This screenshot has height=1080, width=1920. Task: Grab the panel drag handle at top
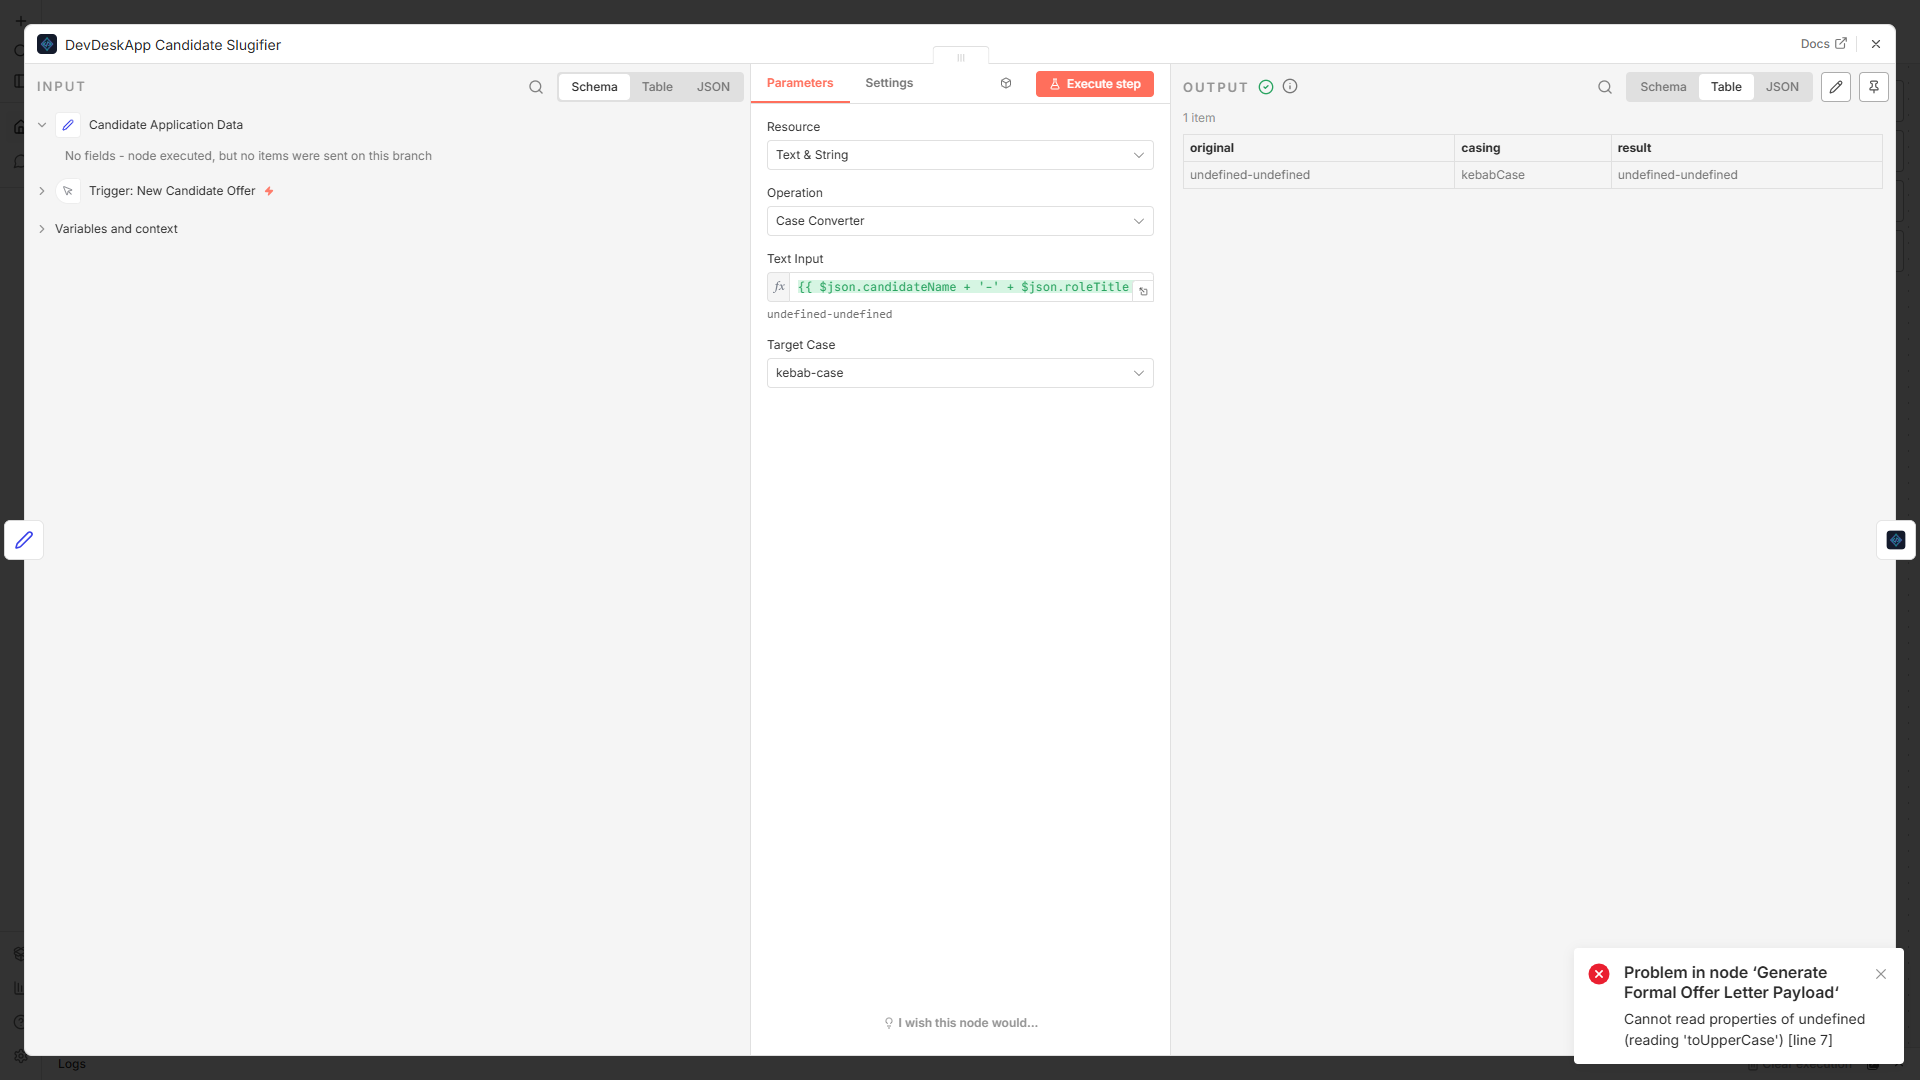[961, 57]
